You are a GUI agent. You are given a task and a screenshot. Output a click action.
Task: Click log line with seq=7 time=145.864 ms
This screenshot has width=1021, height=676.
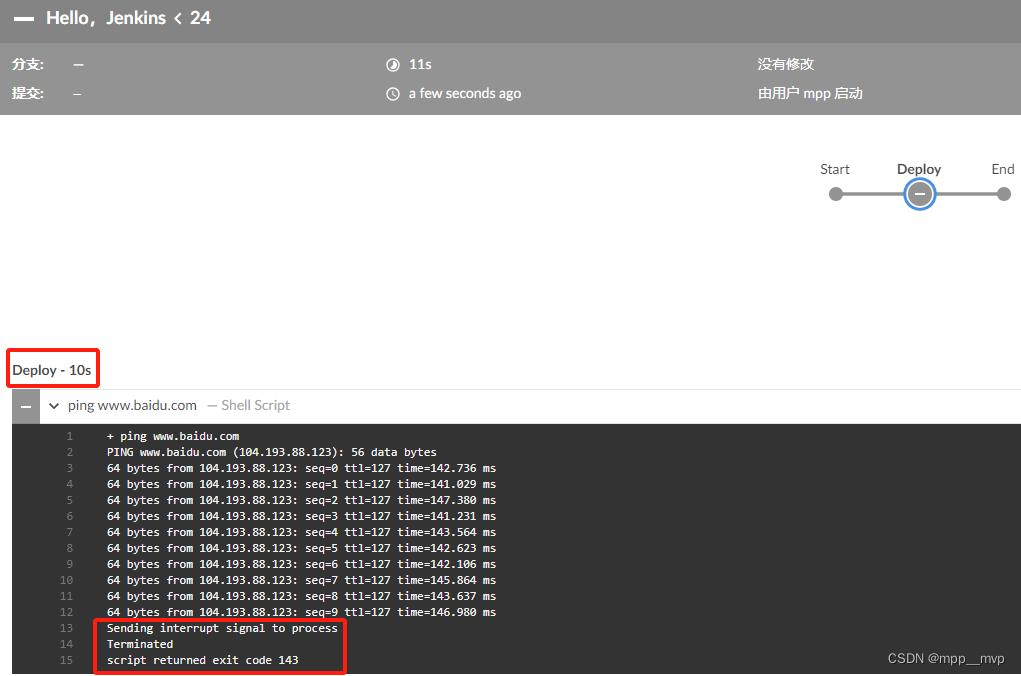pos(301,580)
